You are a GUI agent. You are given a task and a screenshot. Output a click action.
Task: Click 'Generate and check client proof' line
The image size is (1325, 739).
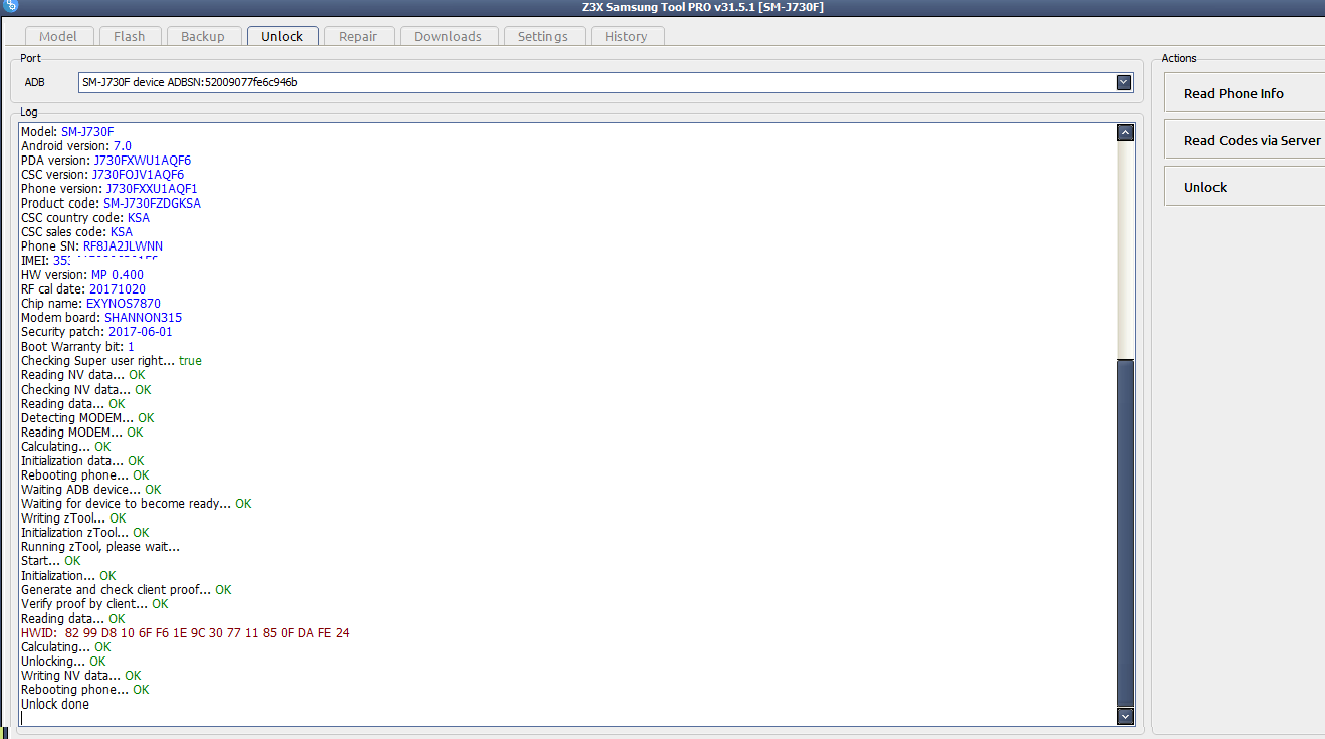tap(126, 589)
